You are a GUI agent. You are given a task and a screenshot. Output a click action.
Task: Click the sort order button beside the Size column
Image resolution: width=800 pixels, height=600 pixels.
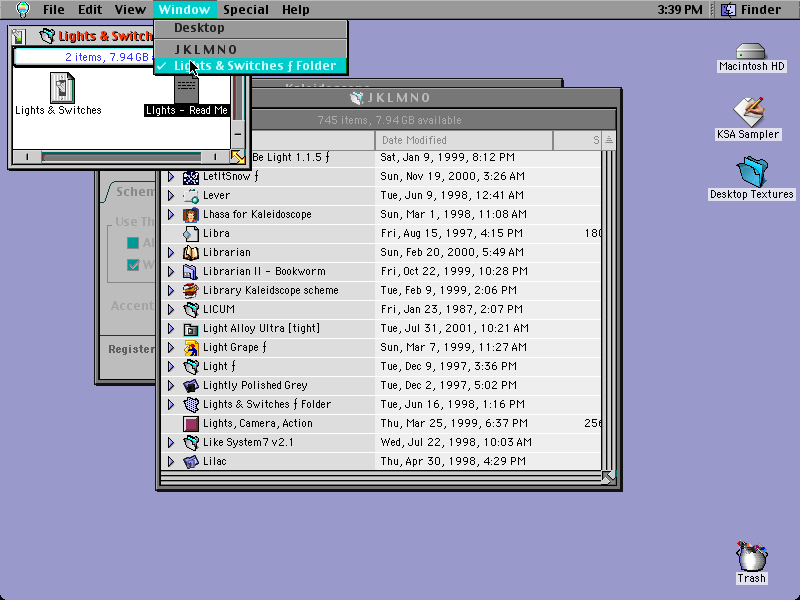click(609, 140)
